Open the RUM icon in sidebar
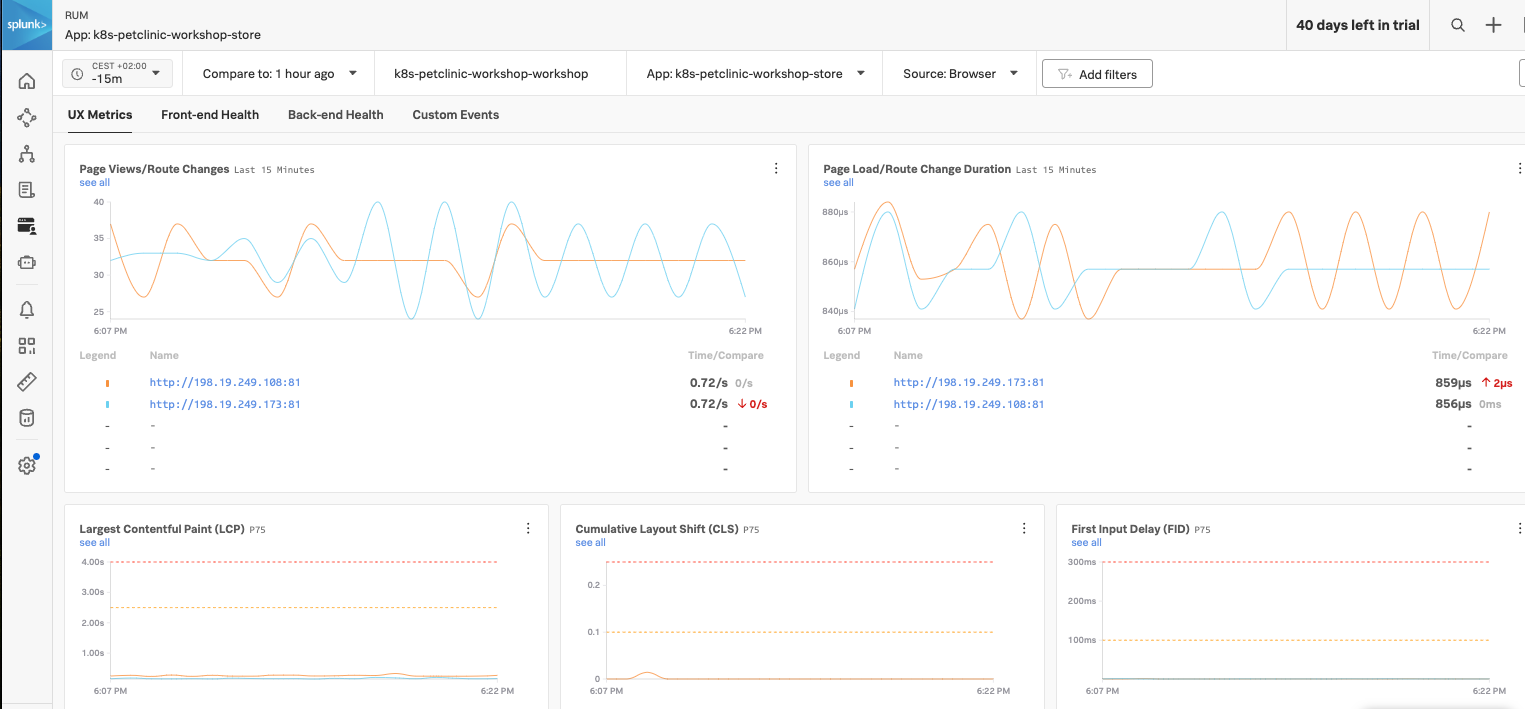Screen dimensions: 1525x709 pyautogui.click(x=27, y=226)
